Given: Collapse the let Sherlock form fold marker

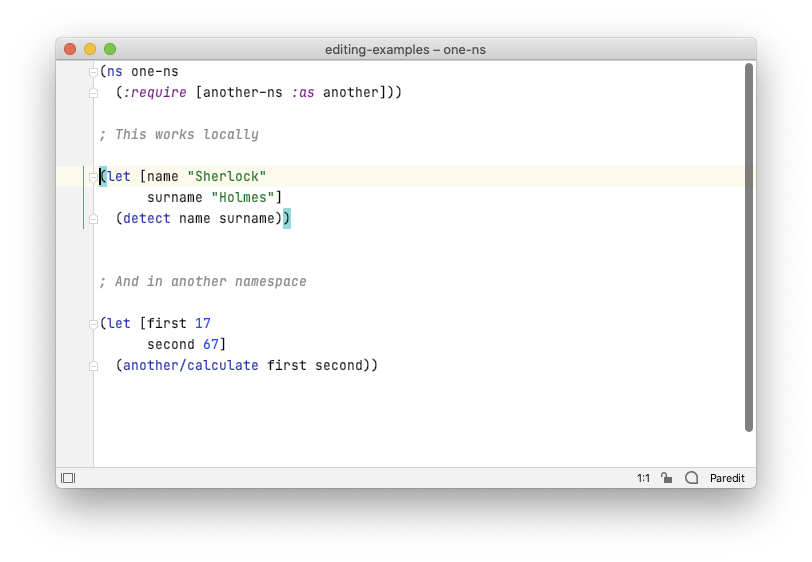Looking at the screenshot, I should click(93, 177).
